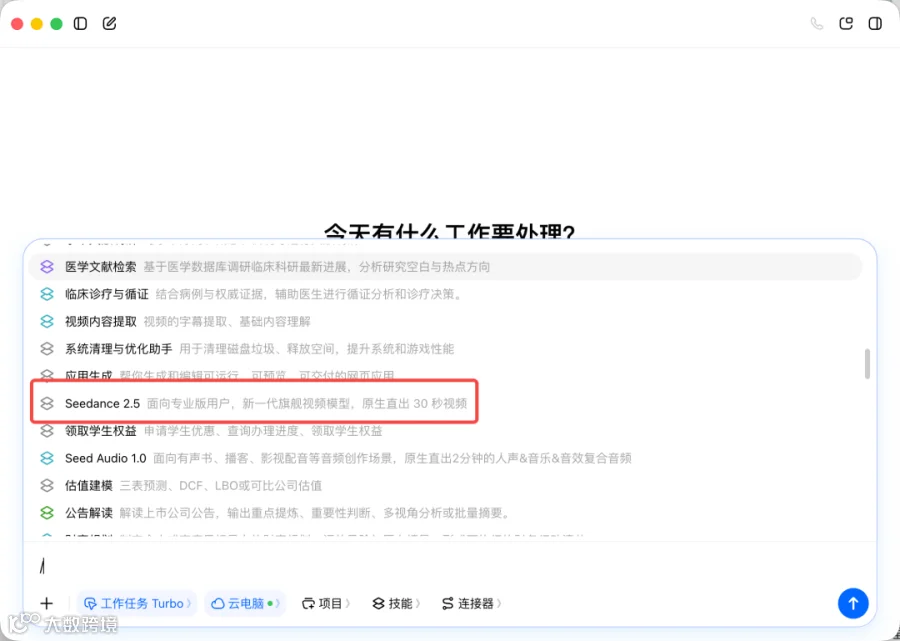Click description 视频的字幕提取、基础内容理解

227,321
